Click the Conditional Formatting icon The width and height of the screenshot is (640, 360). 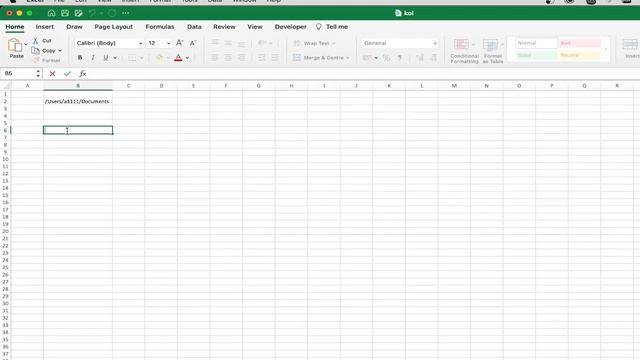click(x=461, y=44)
